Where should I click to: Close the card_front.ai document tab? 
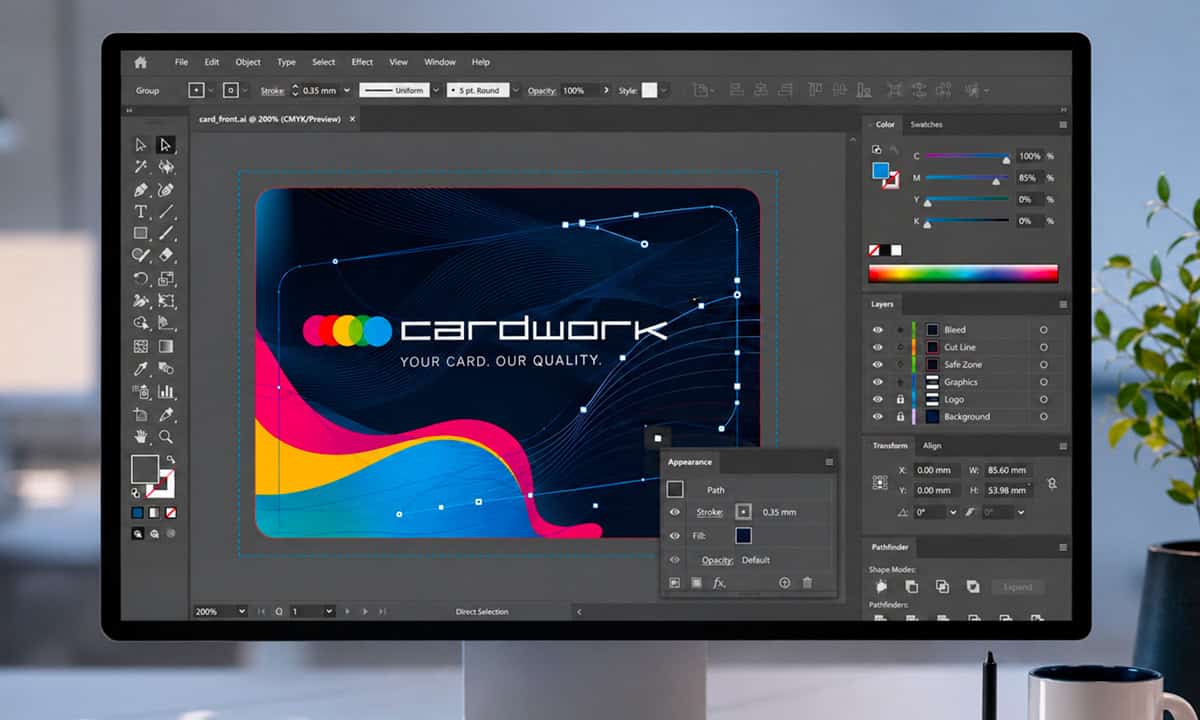point(351,119)
